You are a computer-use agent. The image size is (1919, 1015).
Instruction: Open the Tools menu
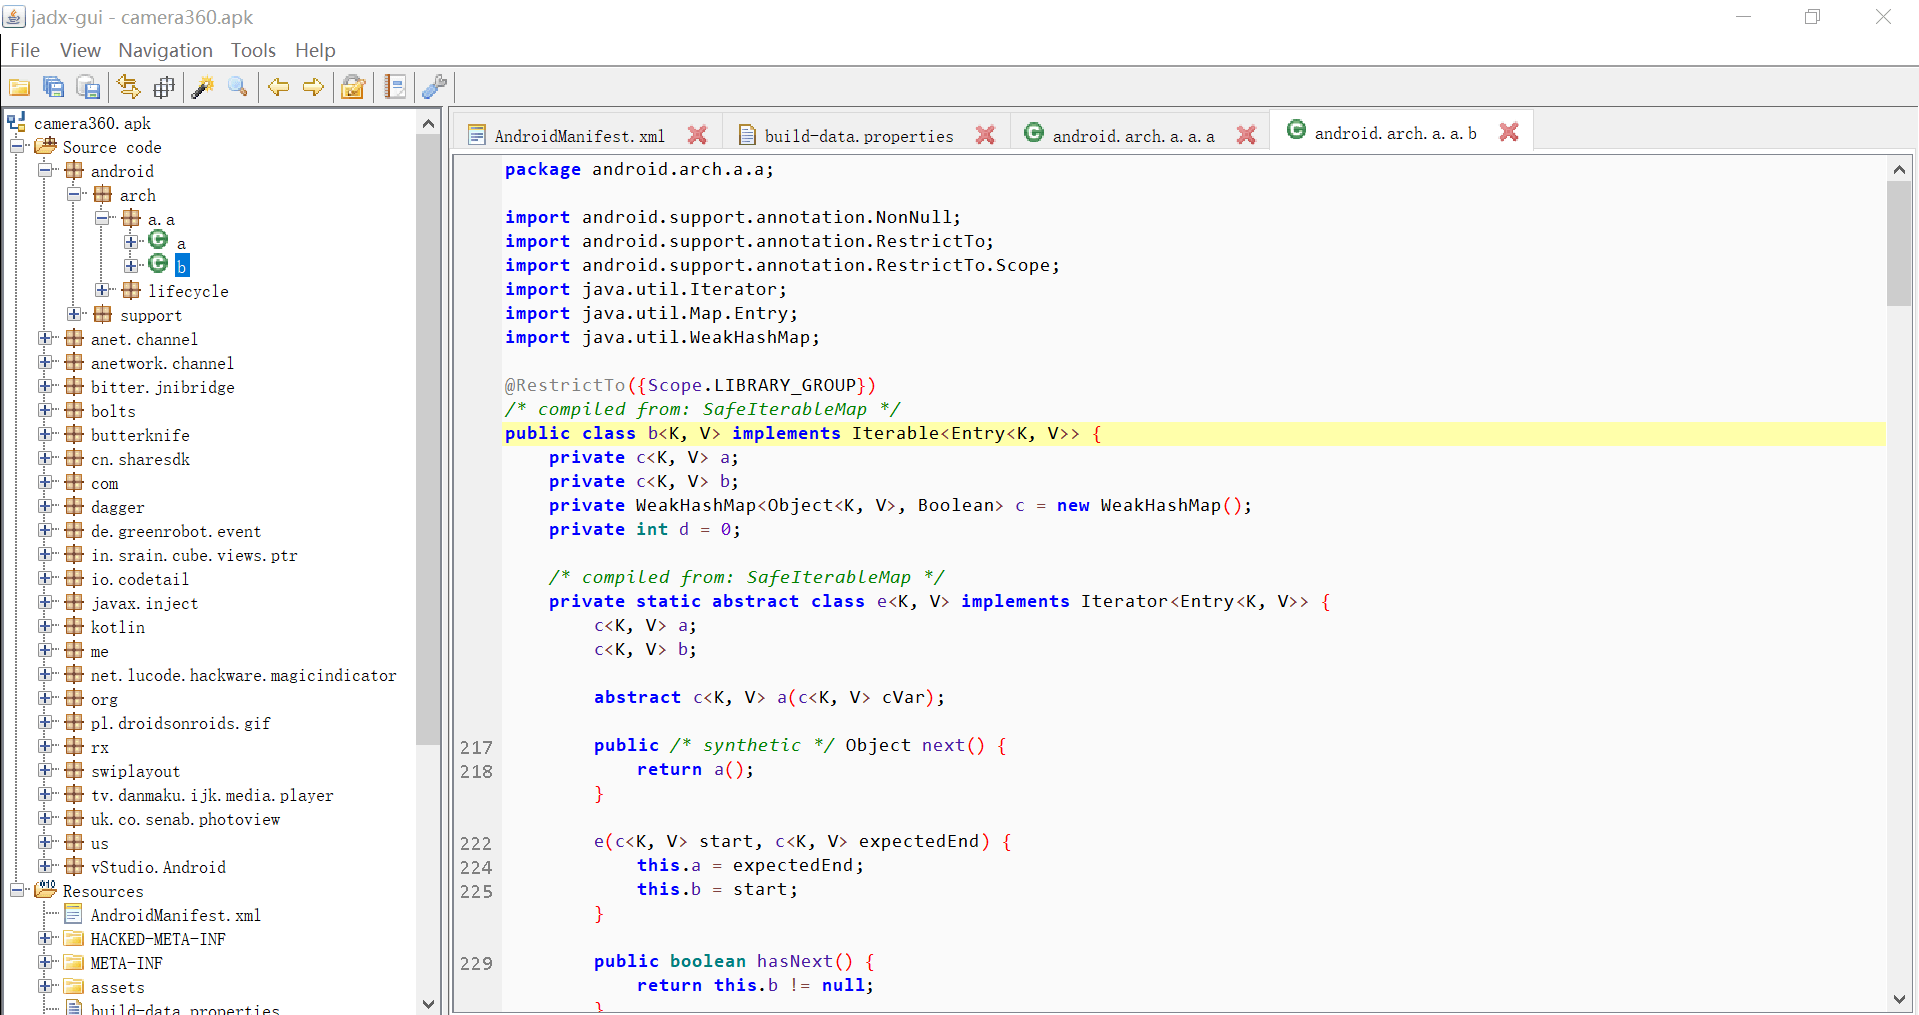pos(253,50)
